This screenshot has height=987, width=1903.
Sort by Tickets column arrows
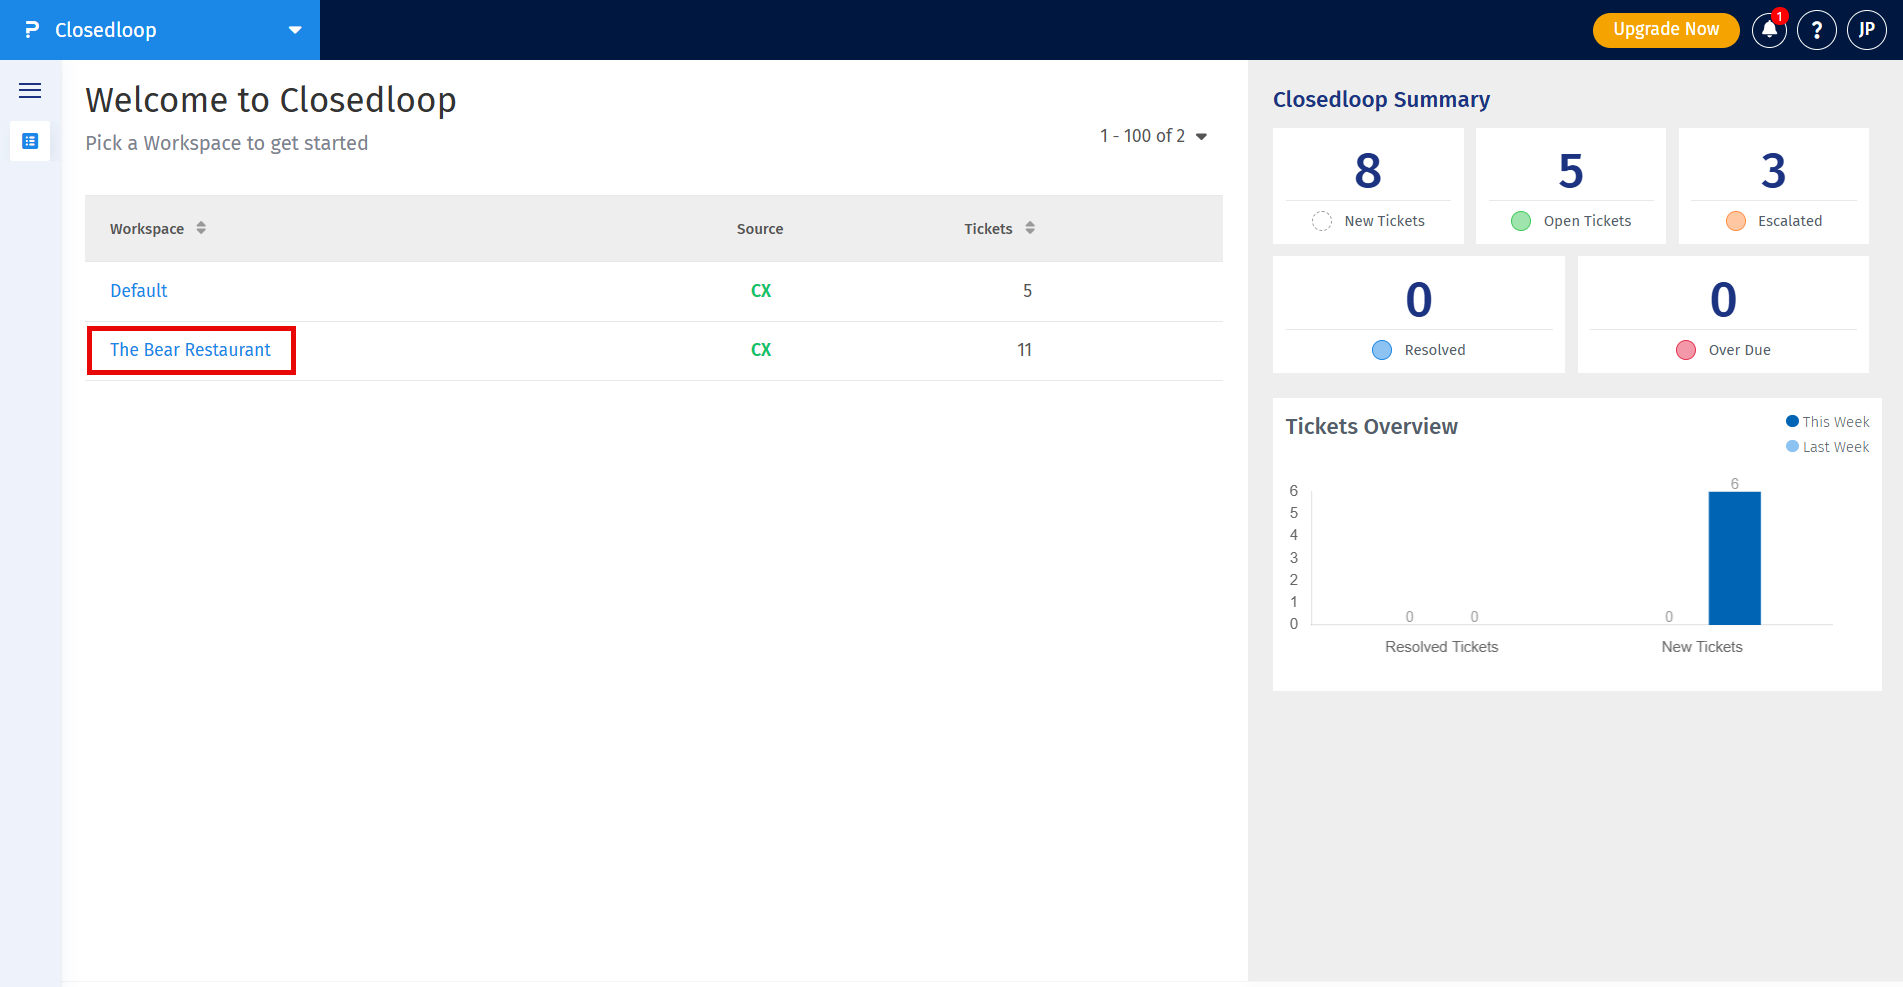point(1030,228)
